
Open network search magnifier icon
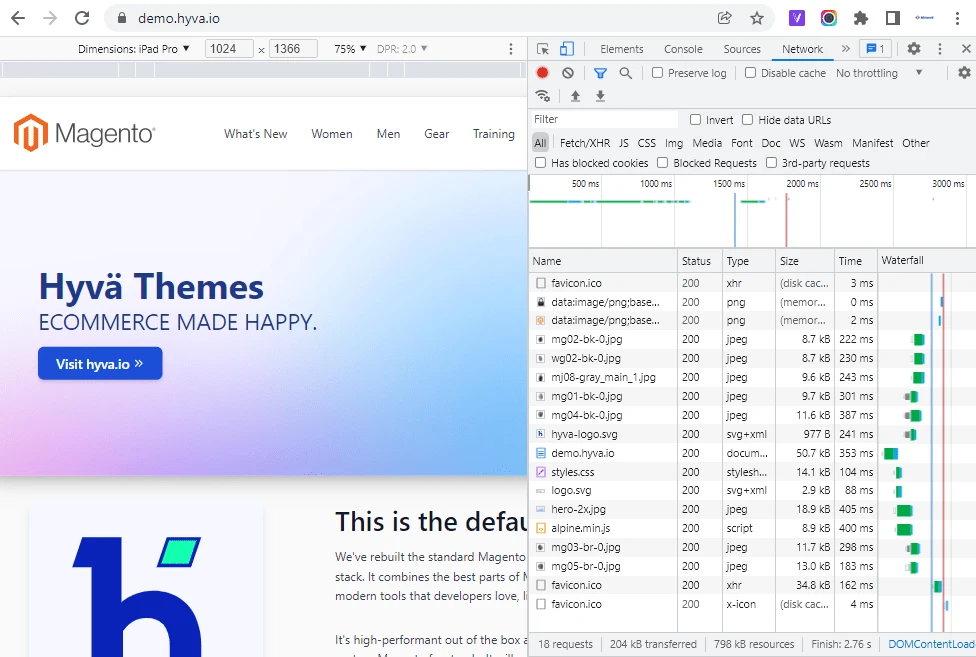[626, 73]
